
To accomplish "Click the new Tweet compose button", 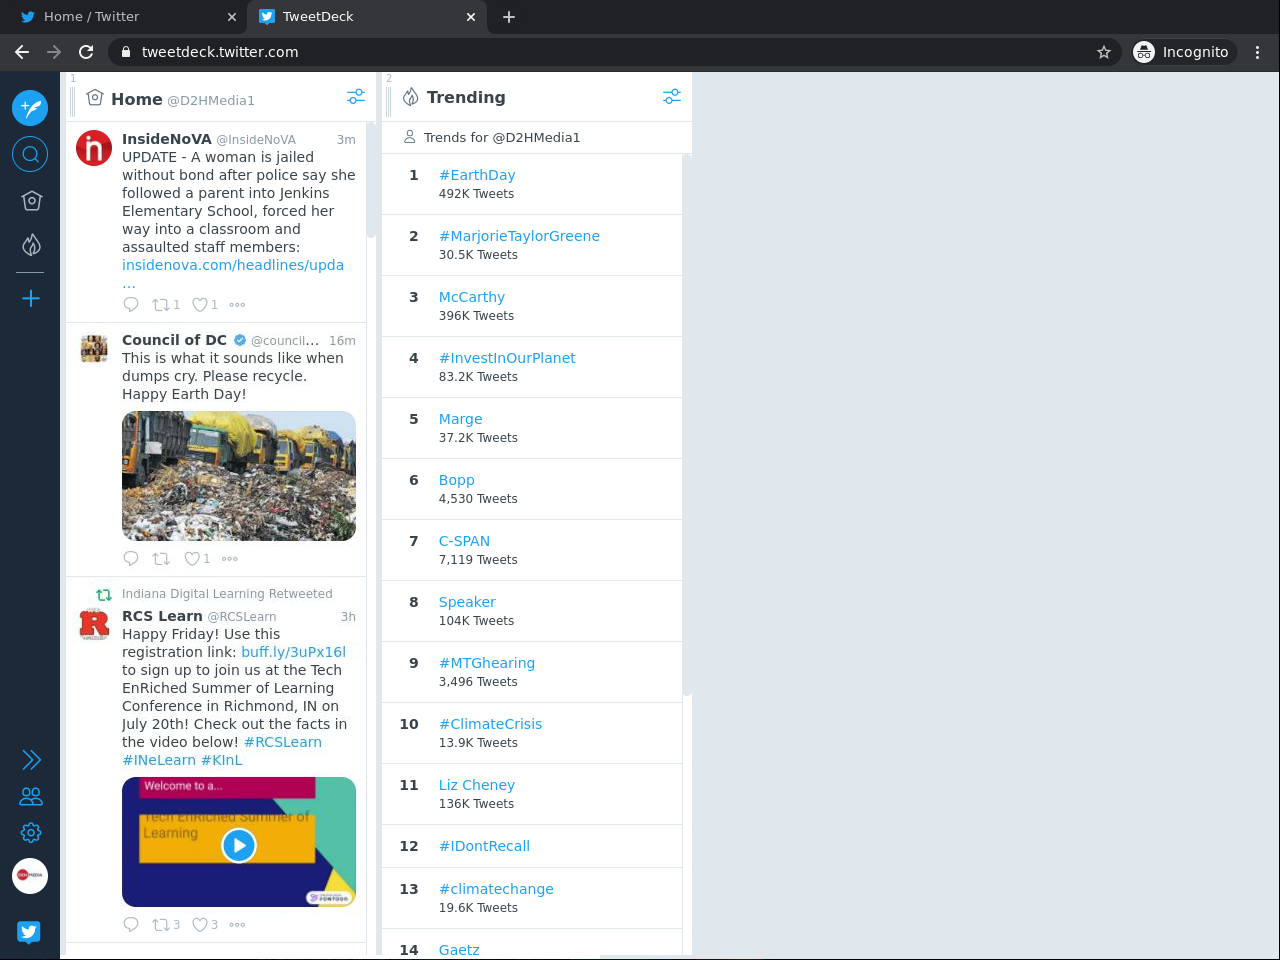I will (30, 107).
